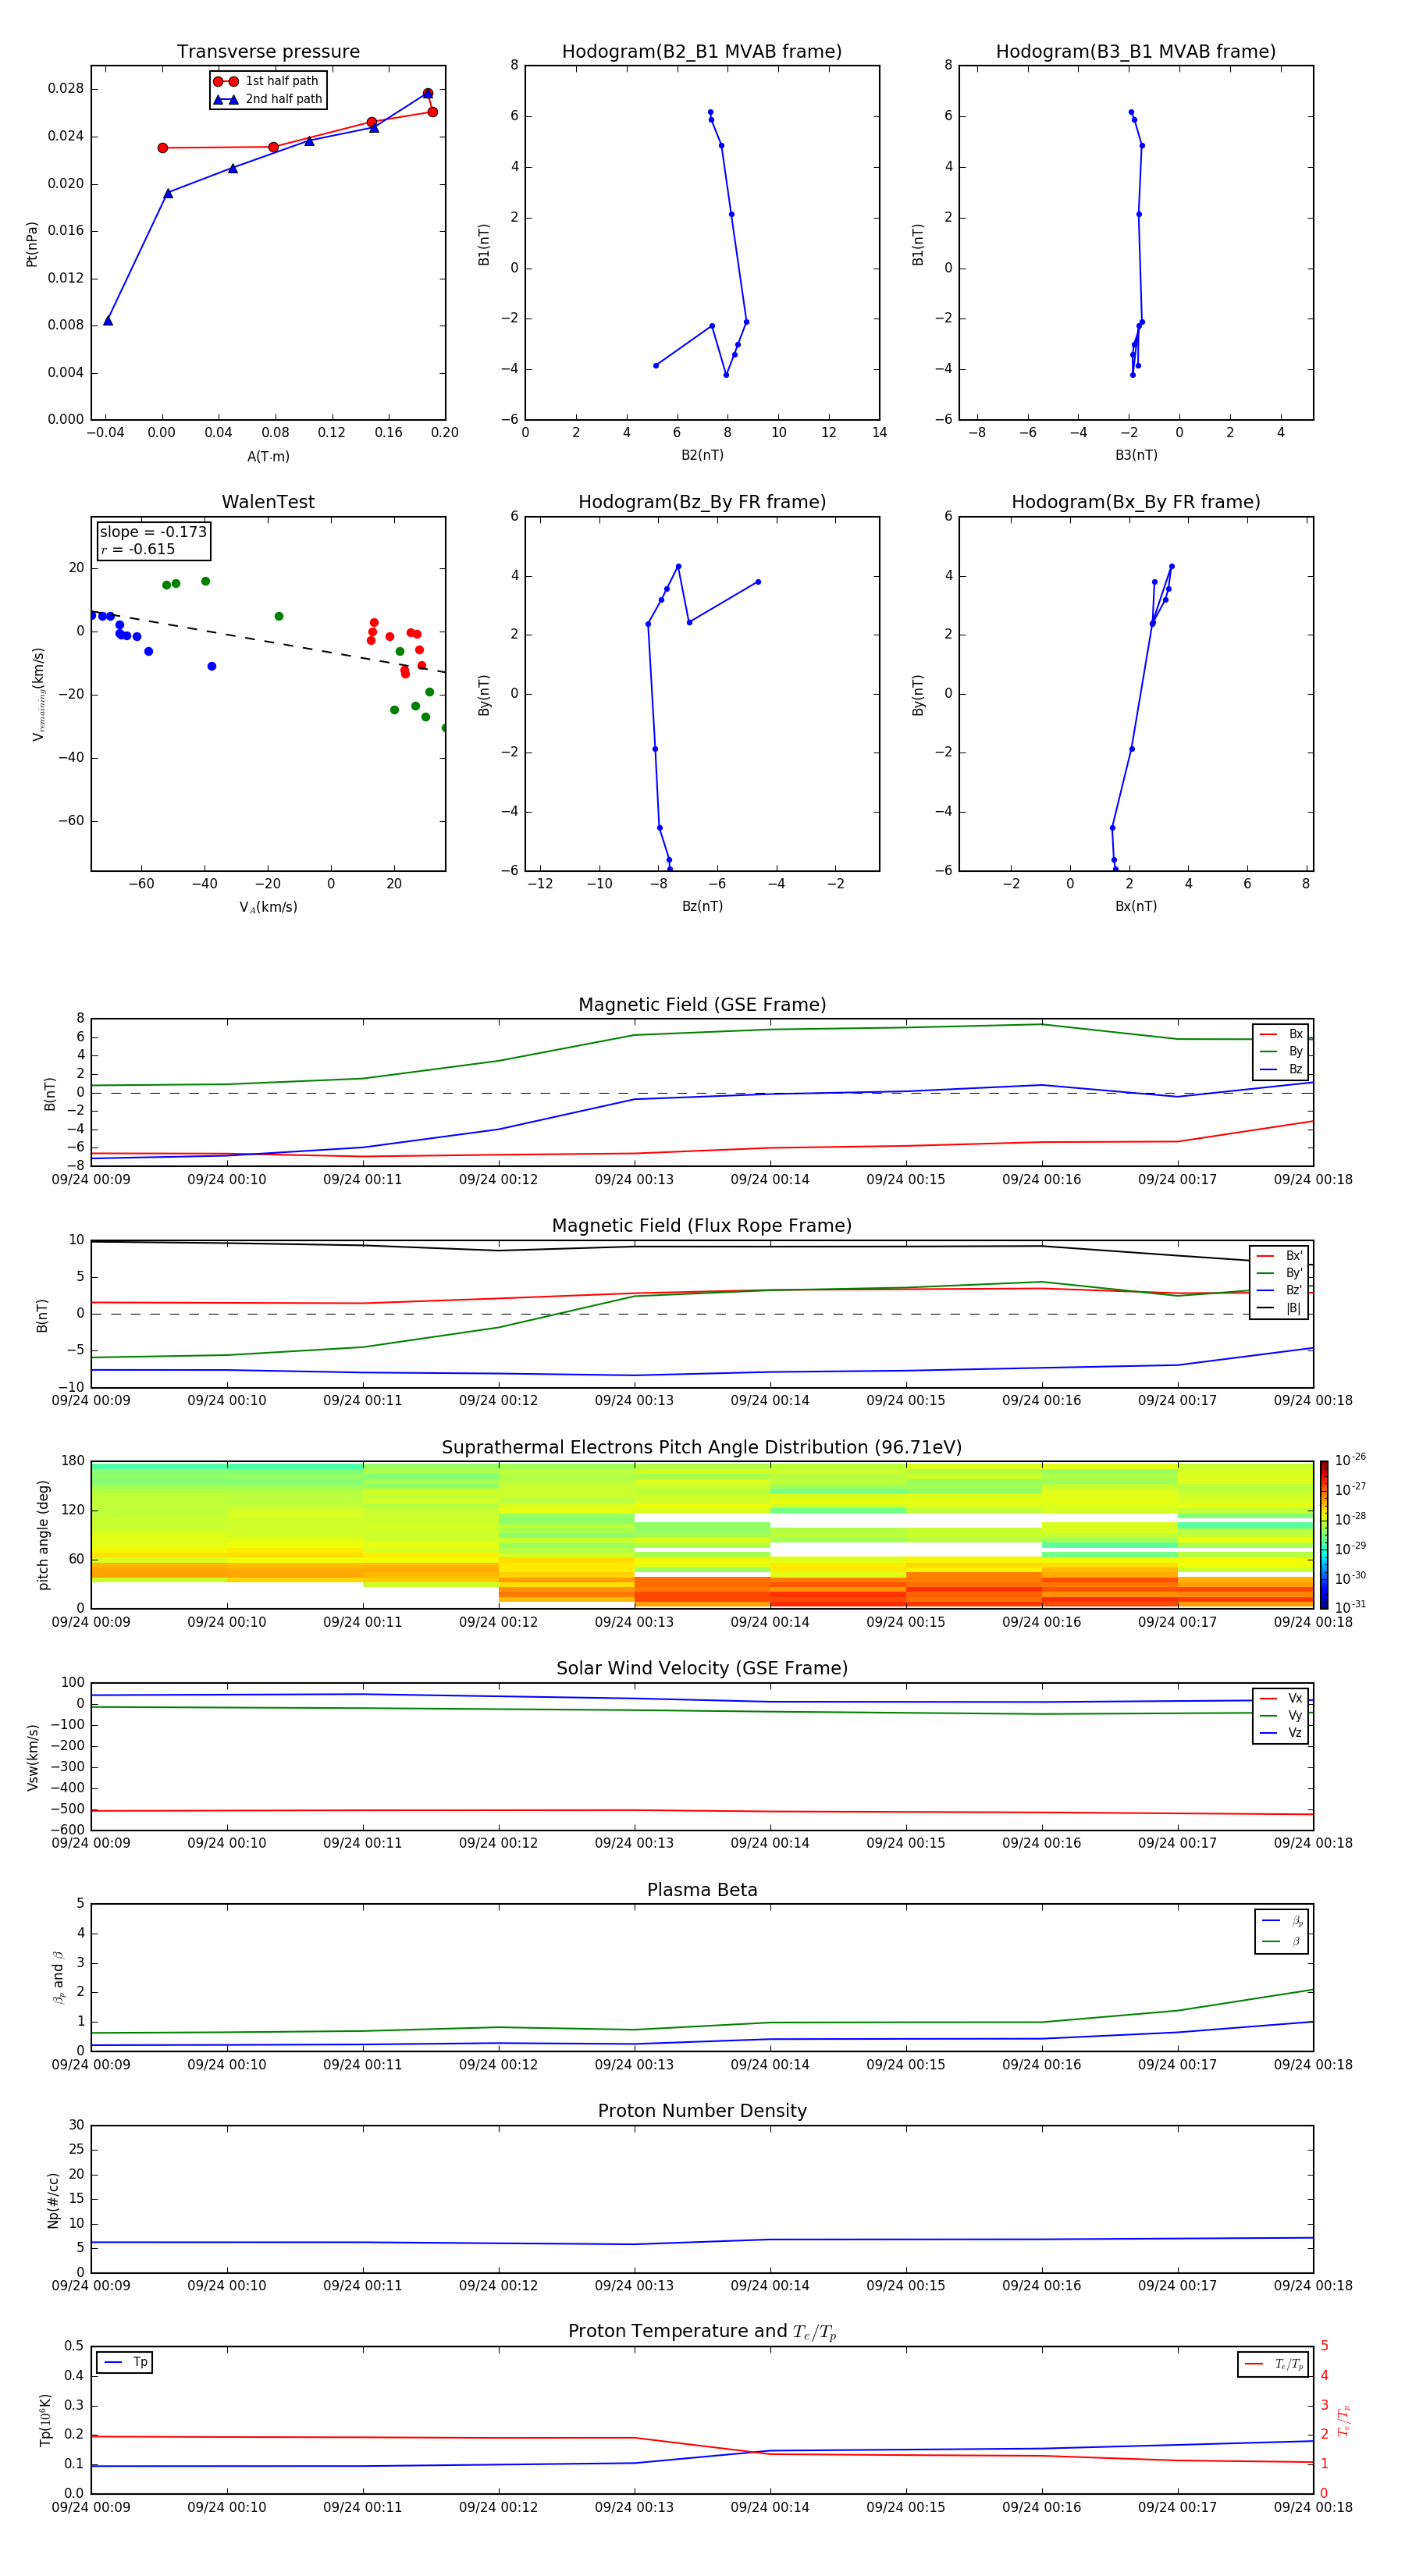Select Vy in the solar wind legend
The image size is (1405, 2576).
[1282, 1715]
